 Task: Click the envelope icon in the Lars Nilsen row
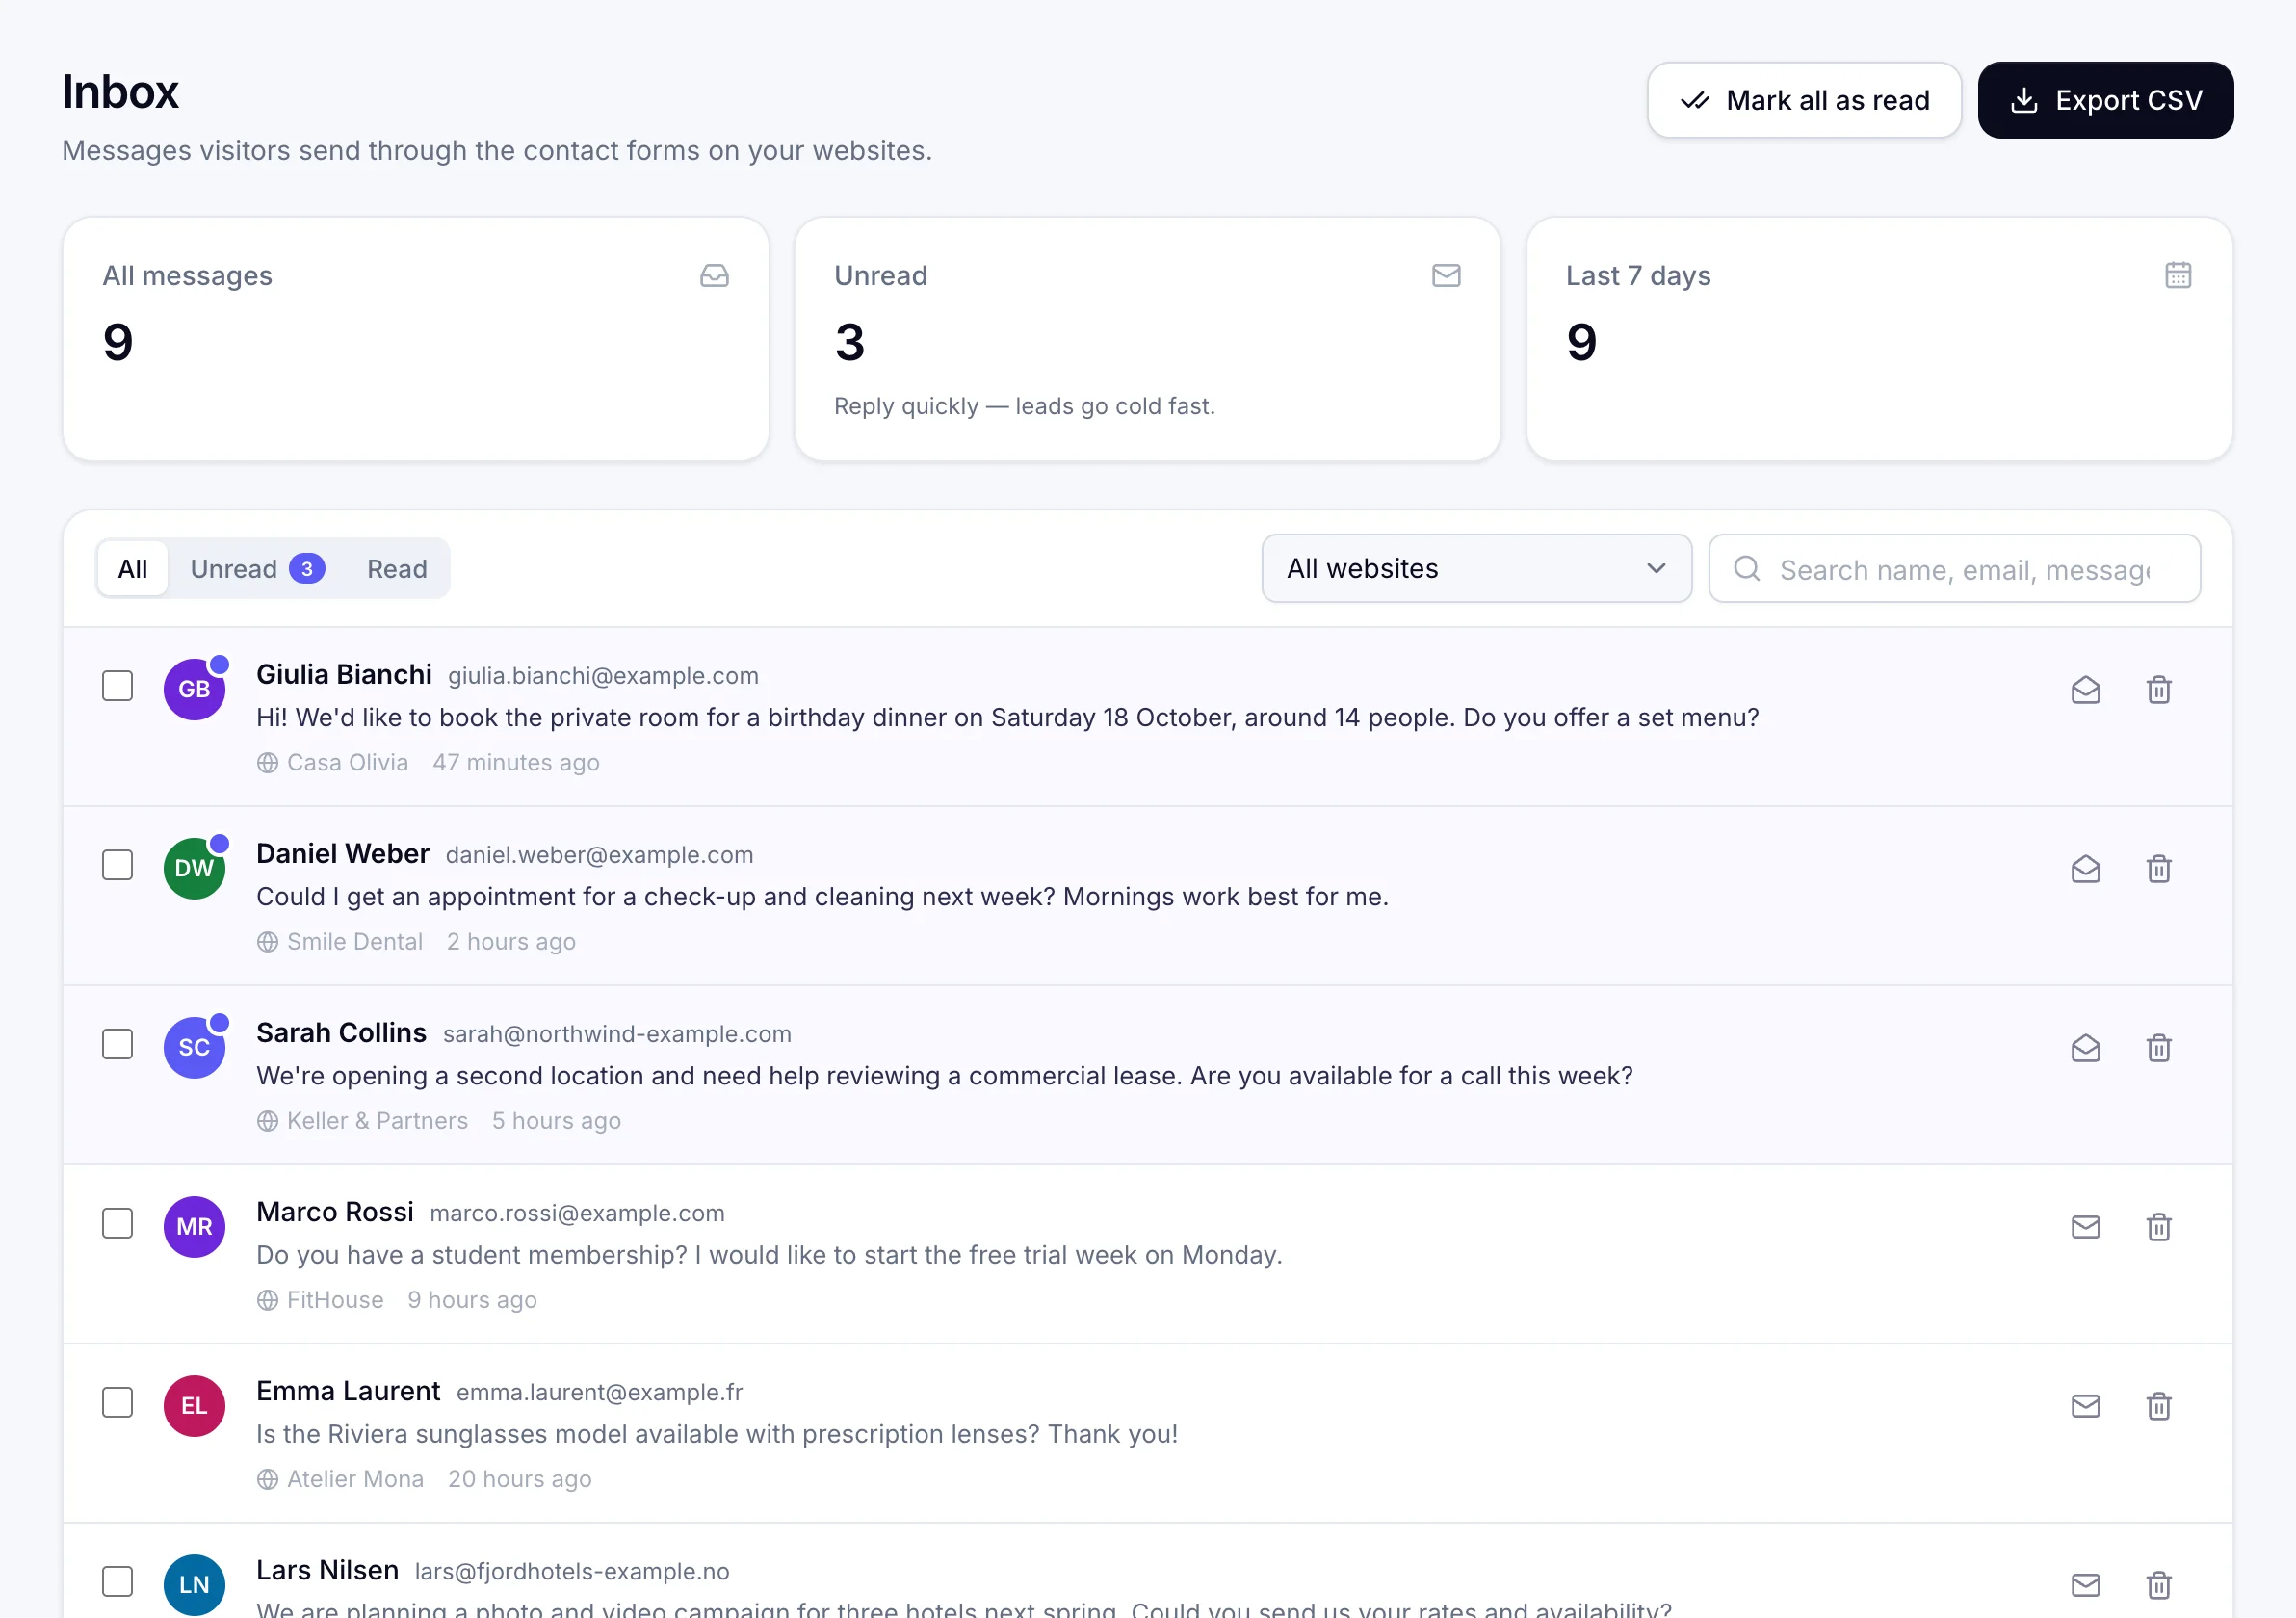(2085, 1585)
